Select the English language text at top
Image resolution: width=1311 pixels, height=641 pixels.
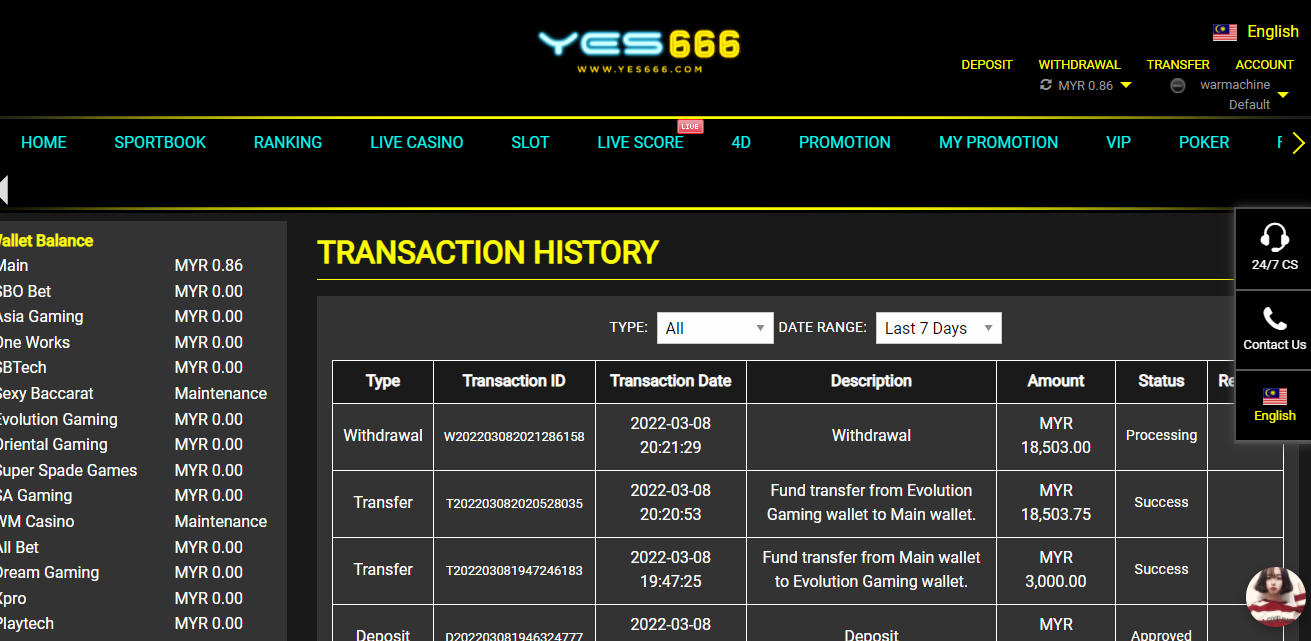click(1272, 32)
